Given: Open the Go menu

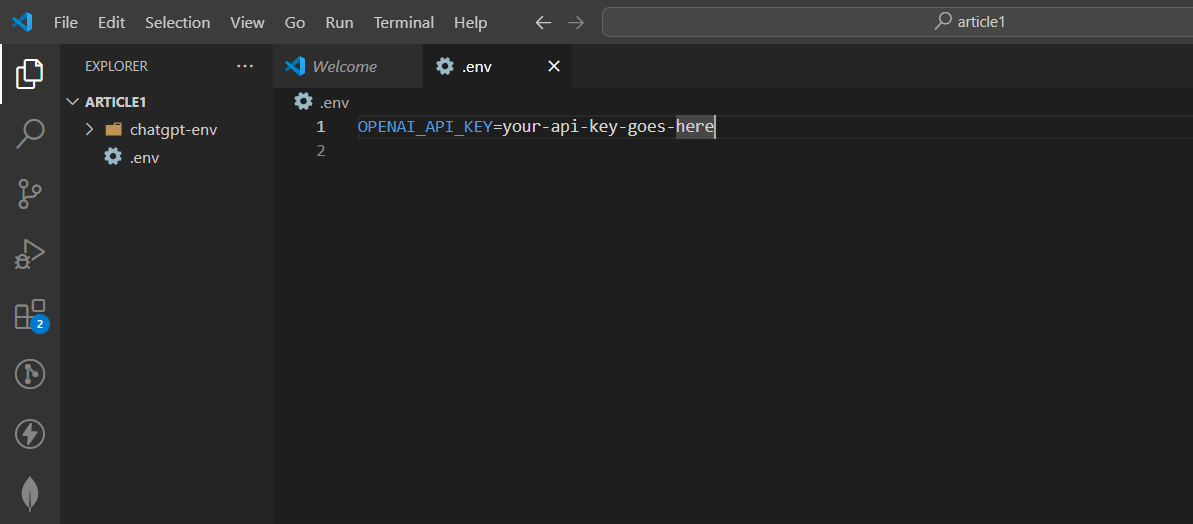Looking at the screenshot, I should click(294, 22).
